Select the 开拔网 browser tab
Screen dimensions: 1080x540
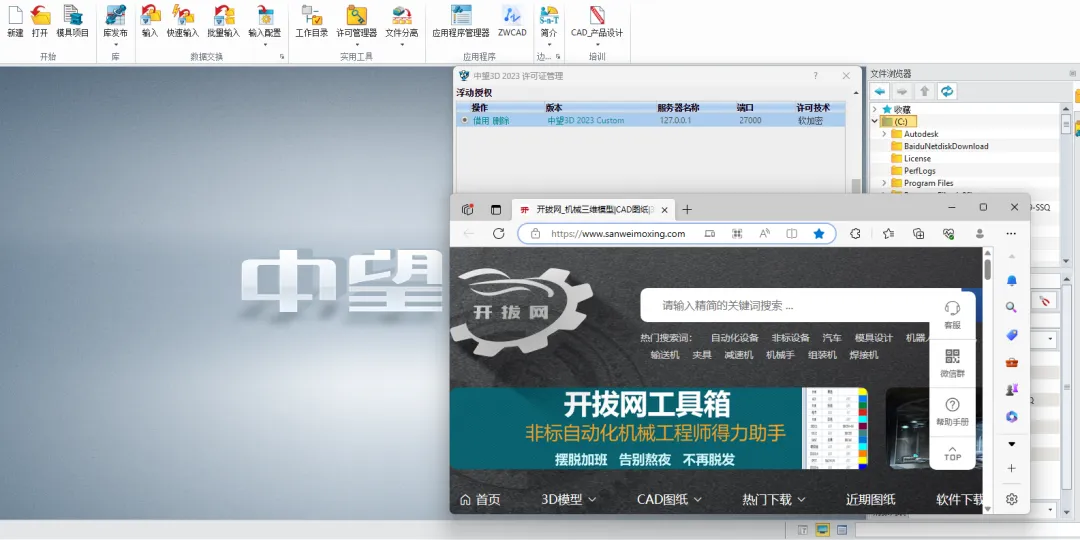click(592, 209)
